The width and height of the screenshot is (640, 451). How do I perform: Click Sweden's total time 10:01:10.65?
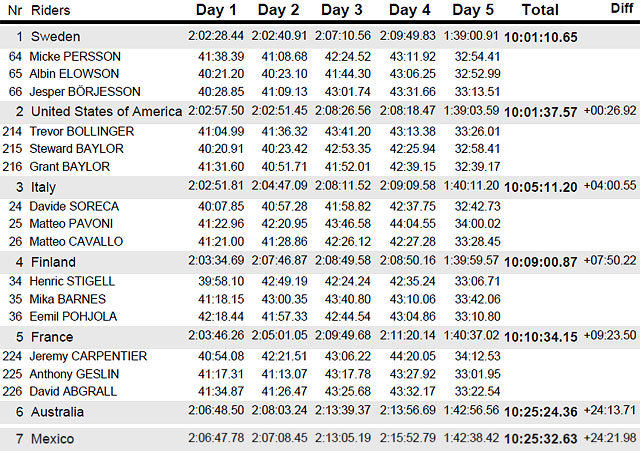pos(541,38)
